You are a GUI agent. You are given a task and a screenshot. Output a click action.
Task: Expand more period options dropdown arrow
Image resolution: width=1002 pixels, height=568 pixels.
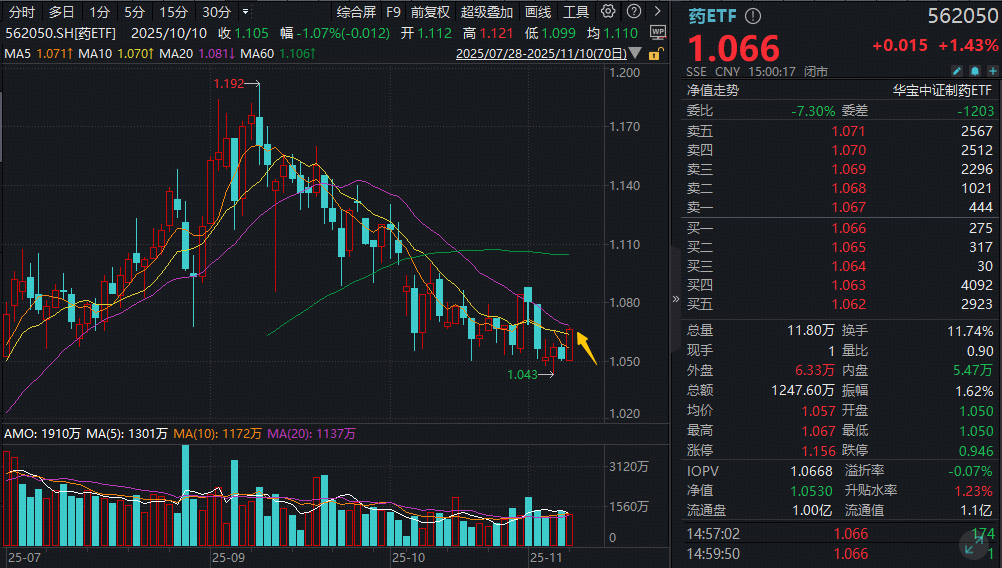click(x=246, y=12)
